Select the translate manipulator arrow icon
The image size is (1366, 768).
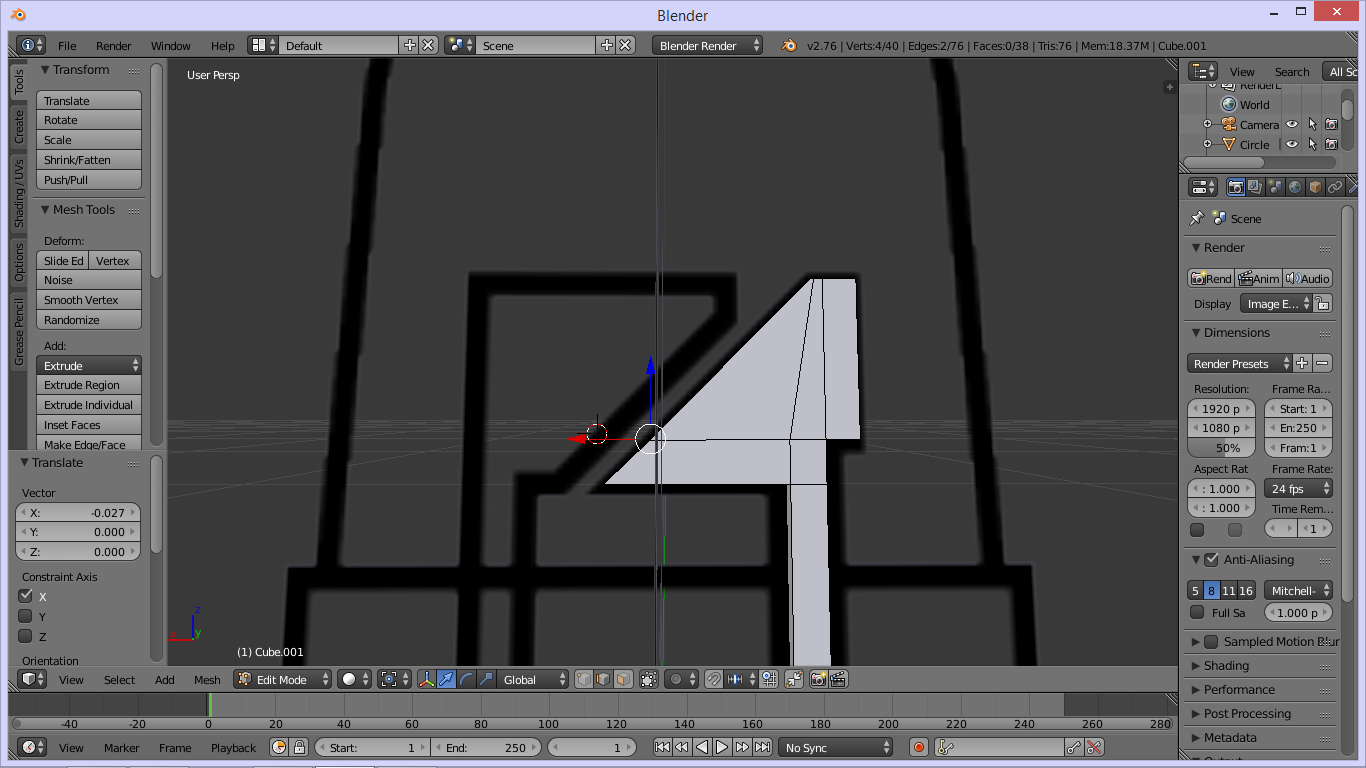(447, 679)
